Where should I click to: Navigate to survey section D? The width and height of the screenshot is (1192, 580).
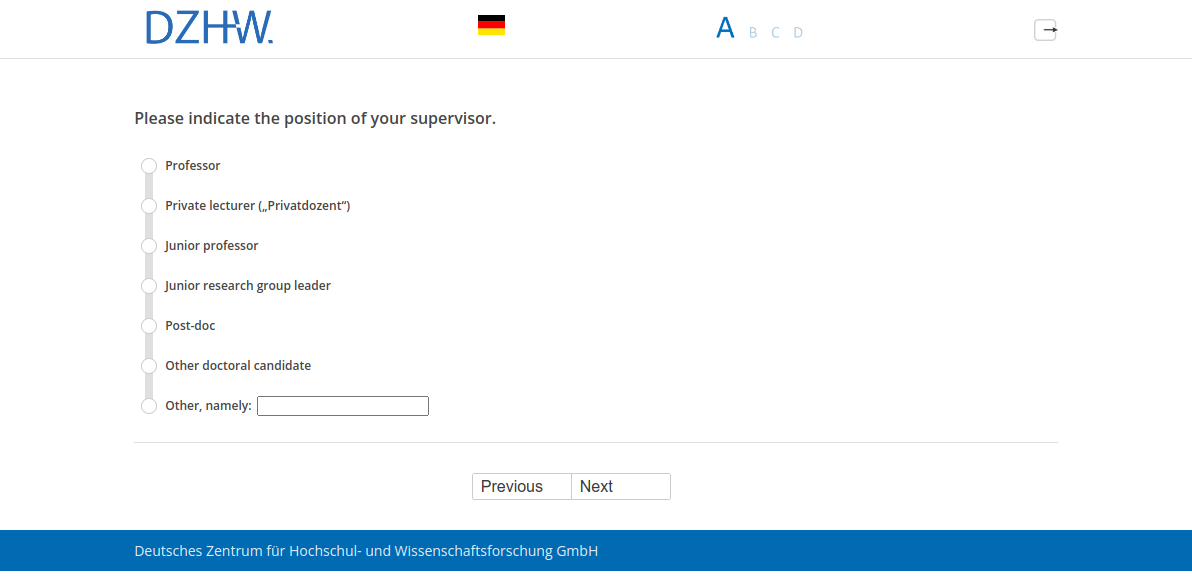pos(798,33)
